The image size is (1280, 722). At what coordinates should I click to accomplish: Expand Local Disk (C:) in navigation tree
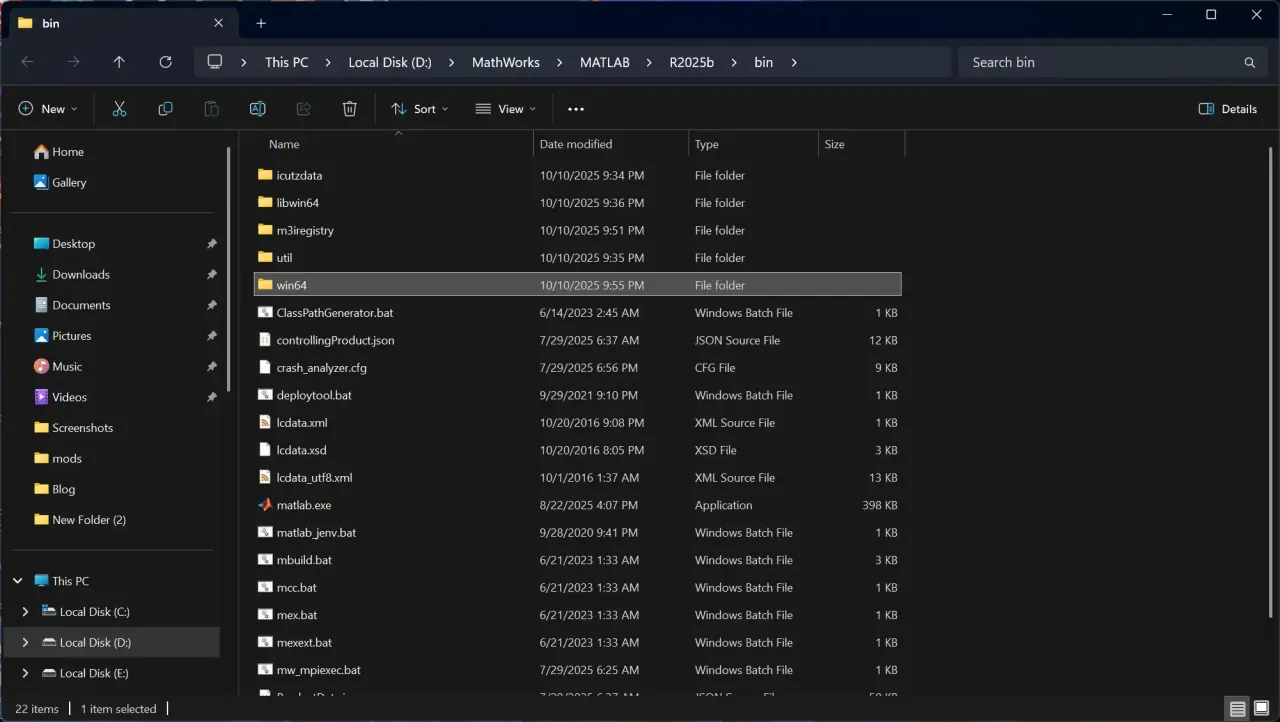pos(25,612)
